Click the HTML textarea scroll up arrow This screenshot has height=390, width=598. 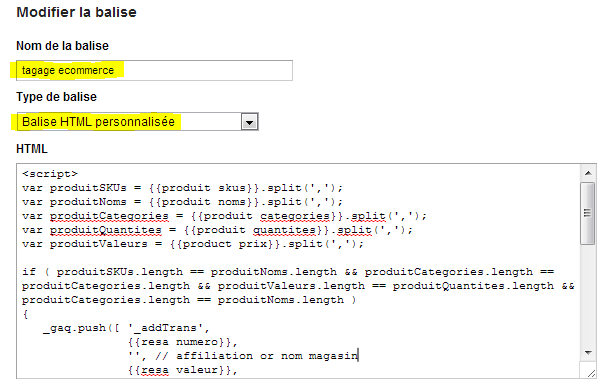(588, 173)
